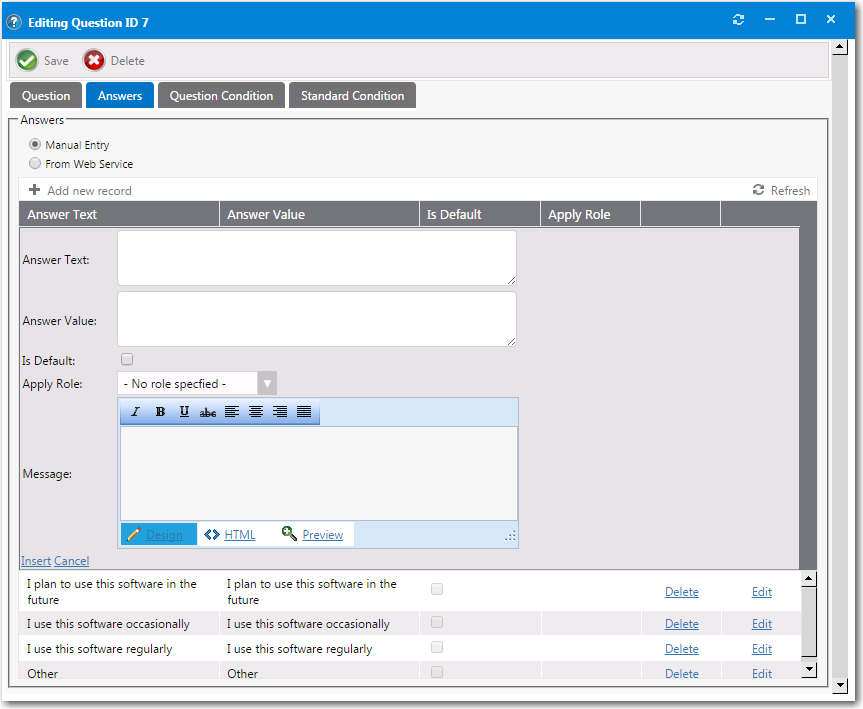Enable the Is Default checkbox
863x709 pixels.
(127, 359)
